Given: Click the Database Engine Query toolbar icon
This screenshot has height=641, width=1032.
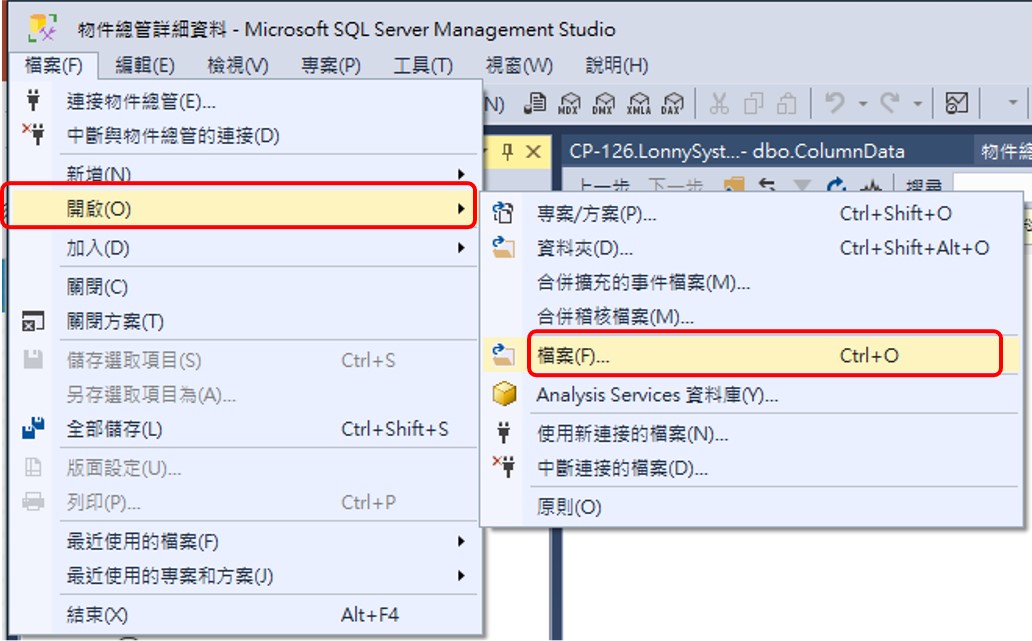Looking at the screenshot, I should coord(535,103).
